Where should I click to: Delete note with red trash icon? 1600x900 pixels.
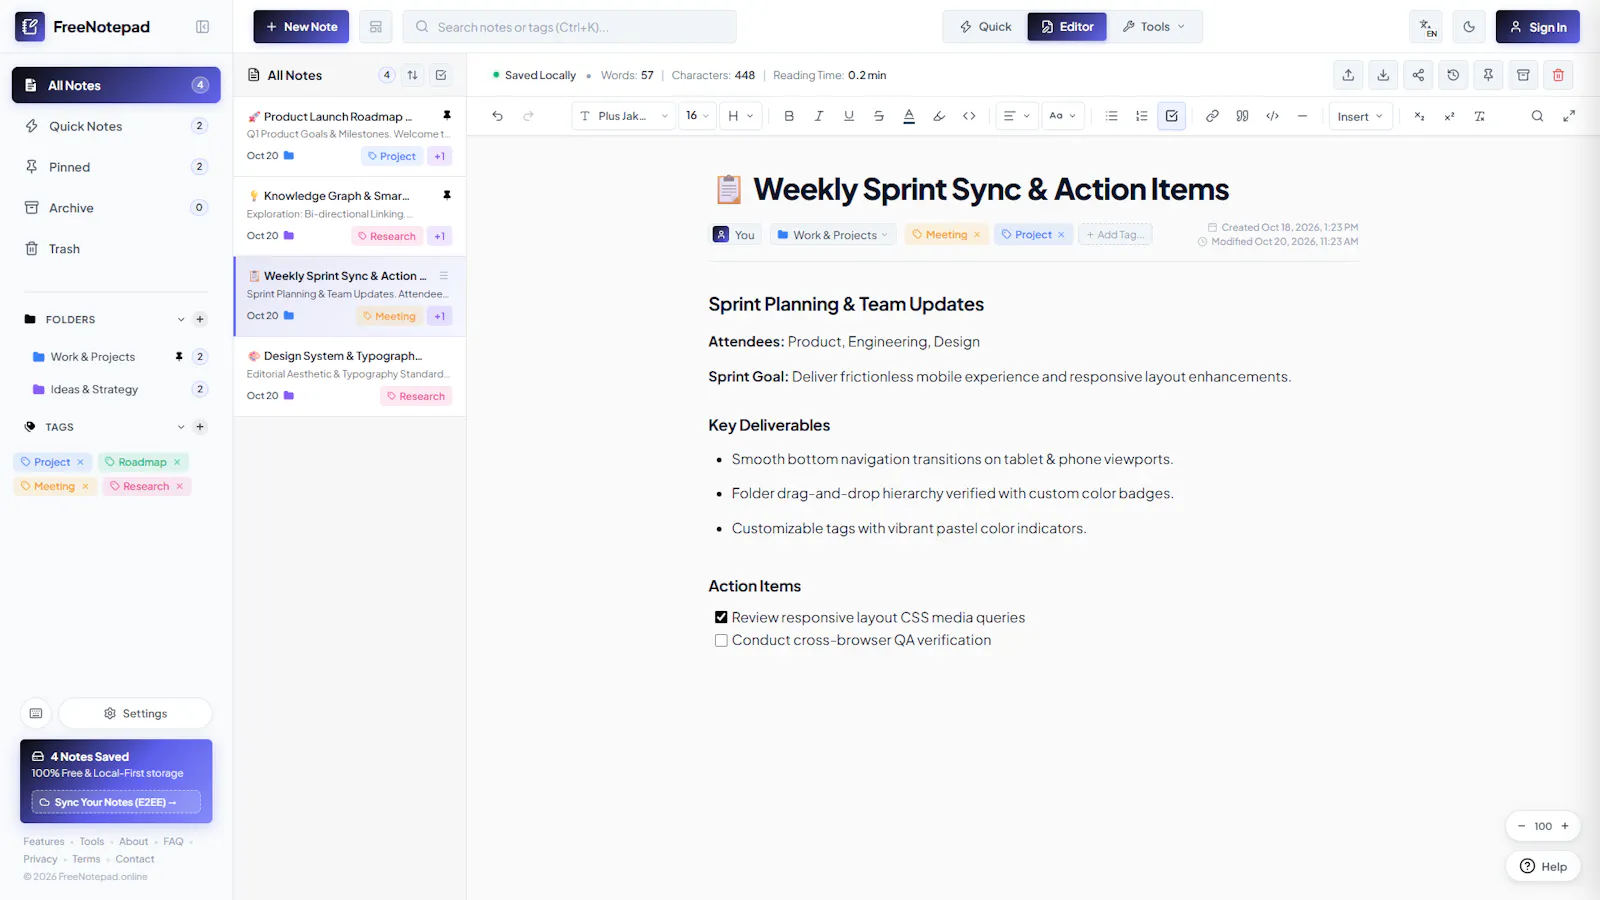tap(1558, 75)
